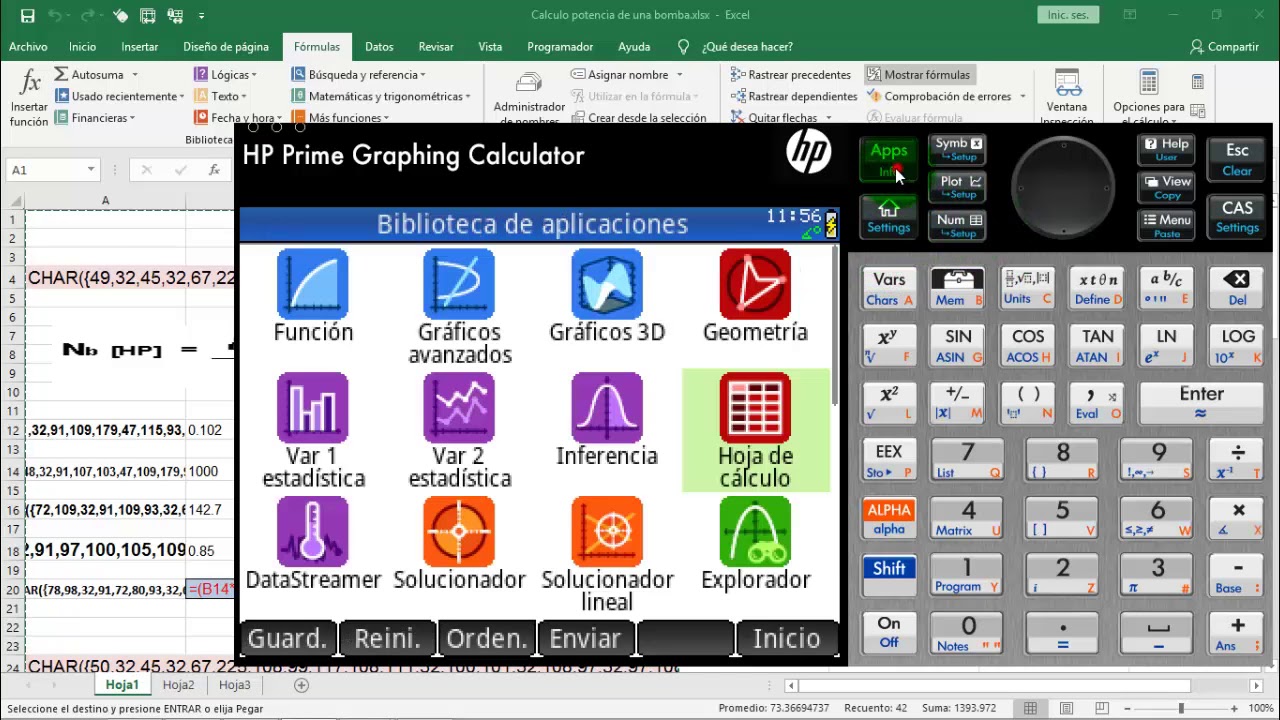
Task: Click the Orden. soft menu button
Action: (x=486, y=638)
